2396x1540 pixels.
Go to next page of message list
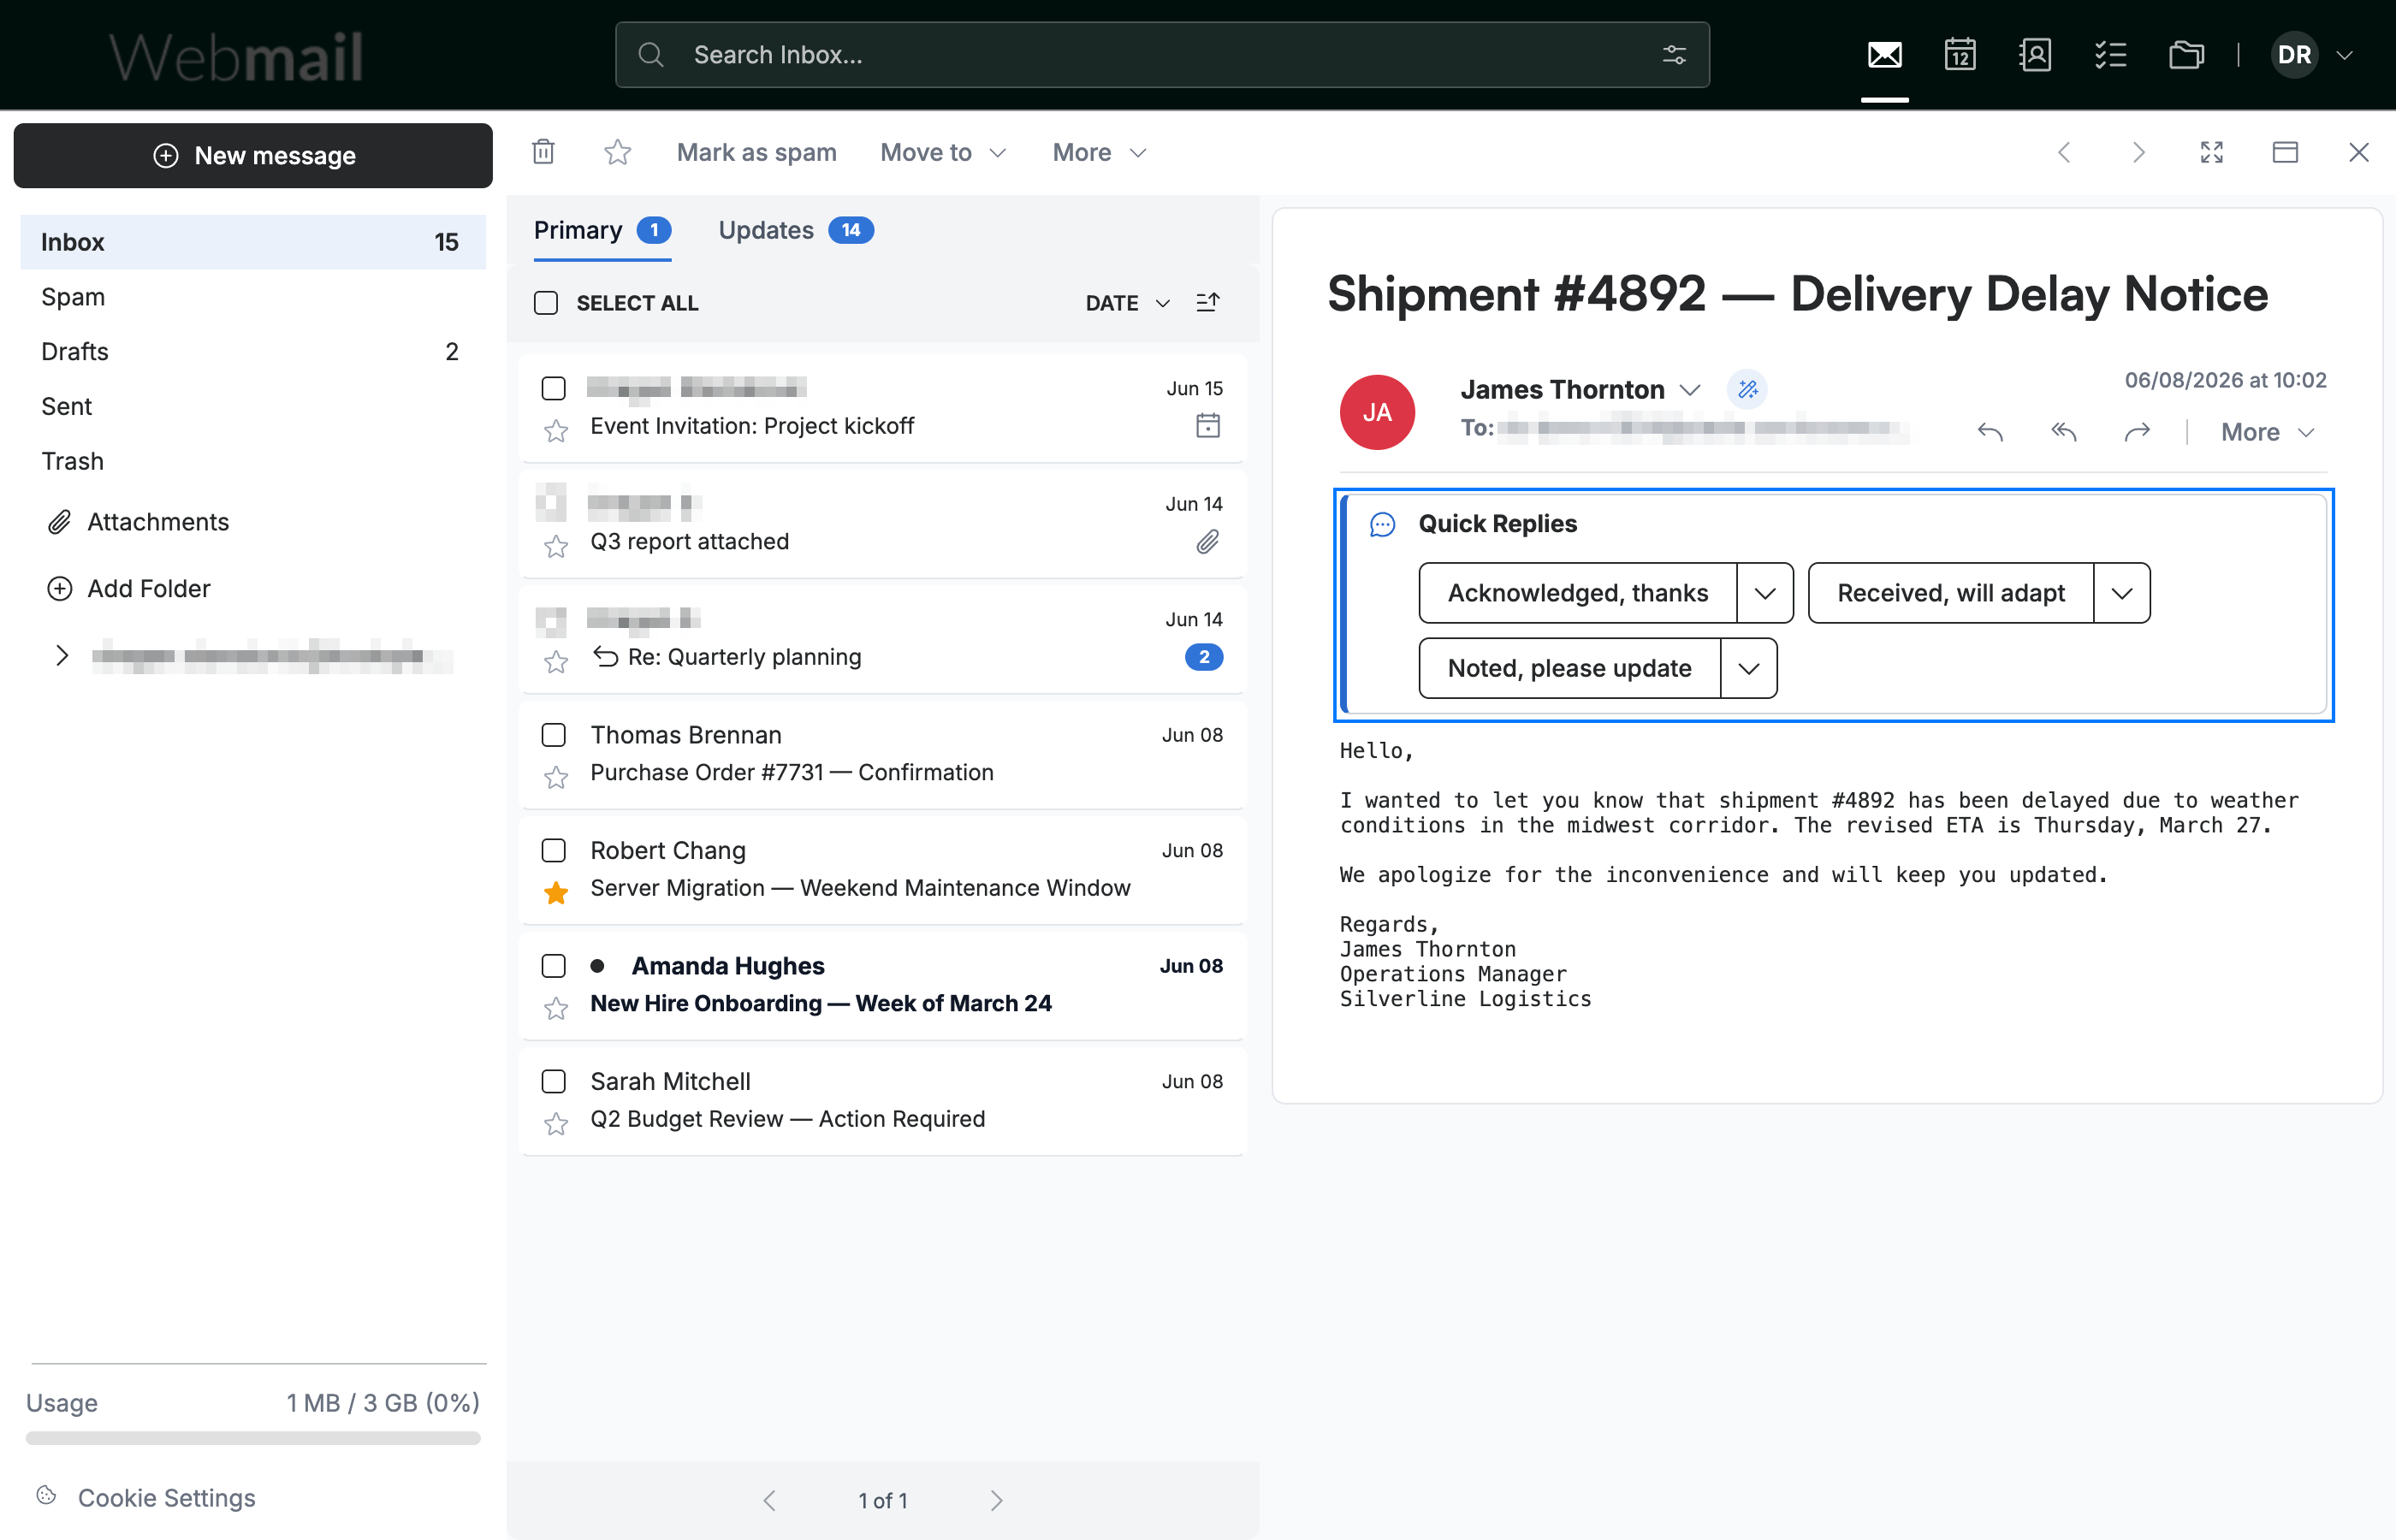996,1500
